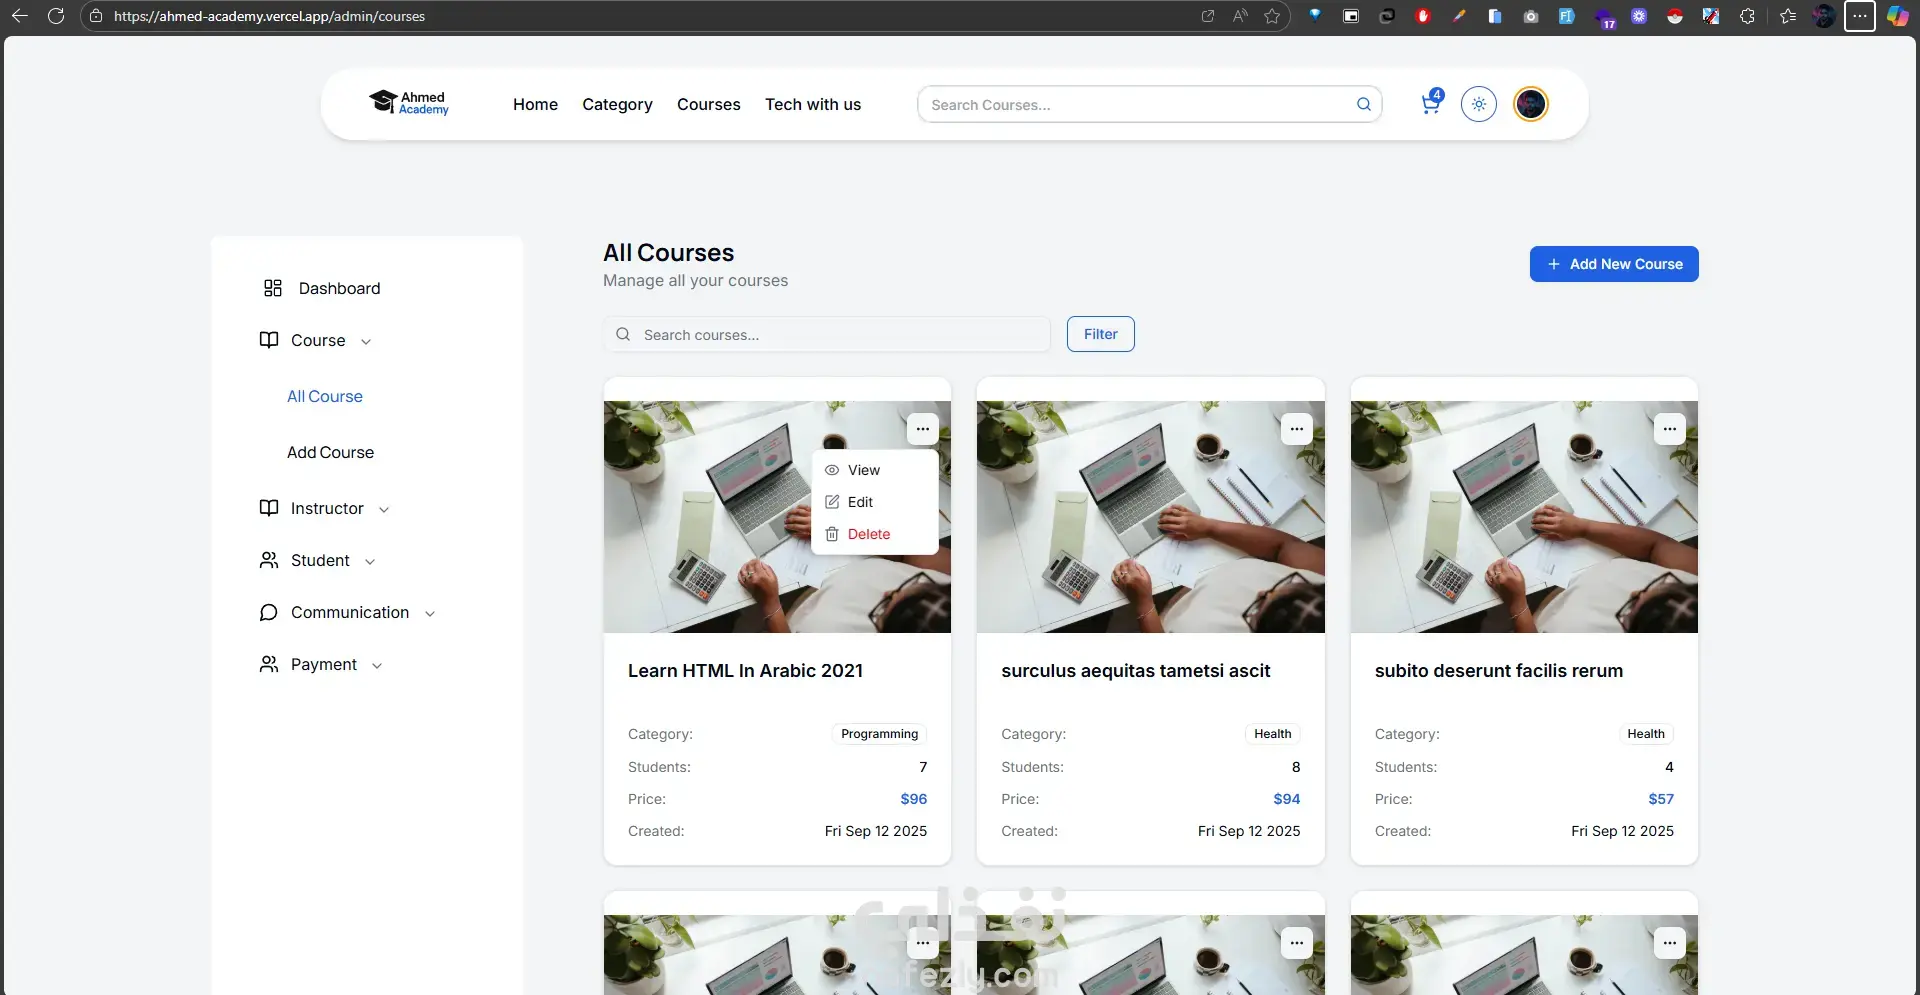The width and height of the screenshot is (1920, 995).
Task: Open browser extensions puzzle icon
Action: [x=1747, y=16]
